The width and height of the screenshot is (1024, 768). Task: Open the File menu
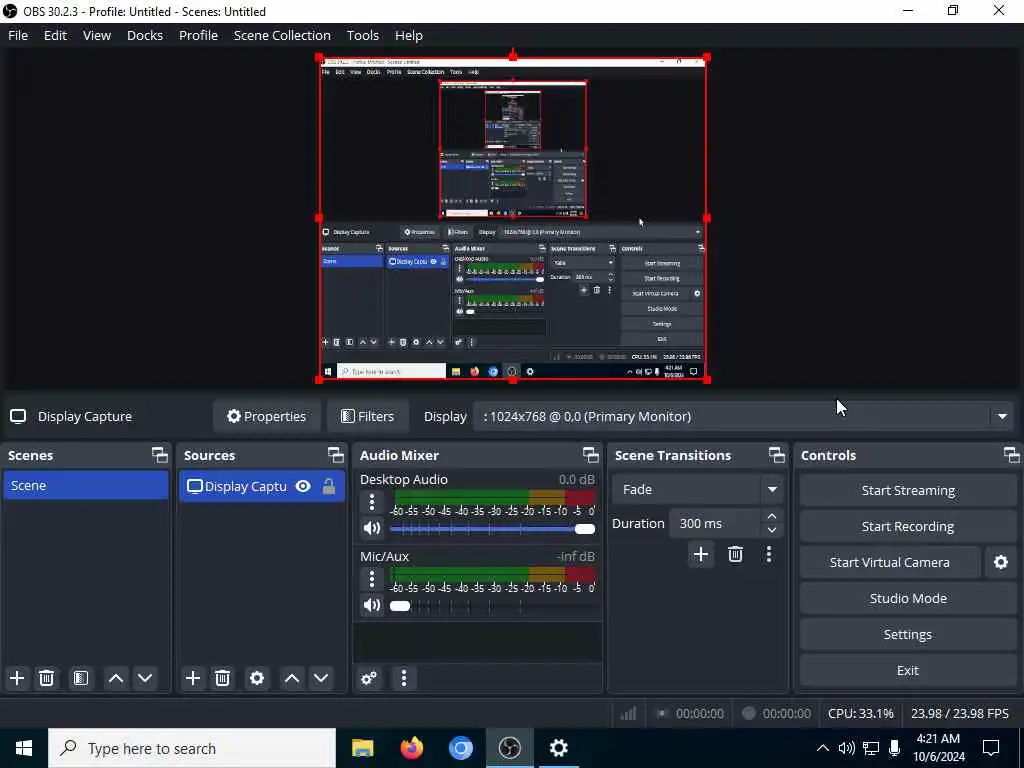tap(18, 35)
